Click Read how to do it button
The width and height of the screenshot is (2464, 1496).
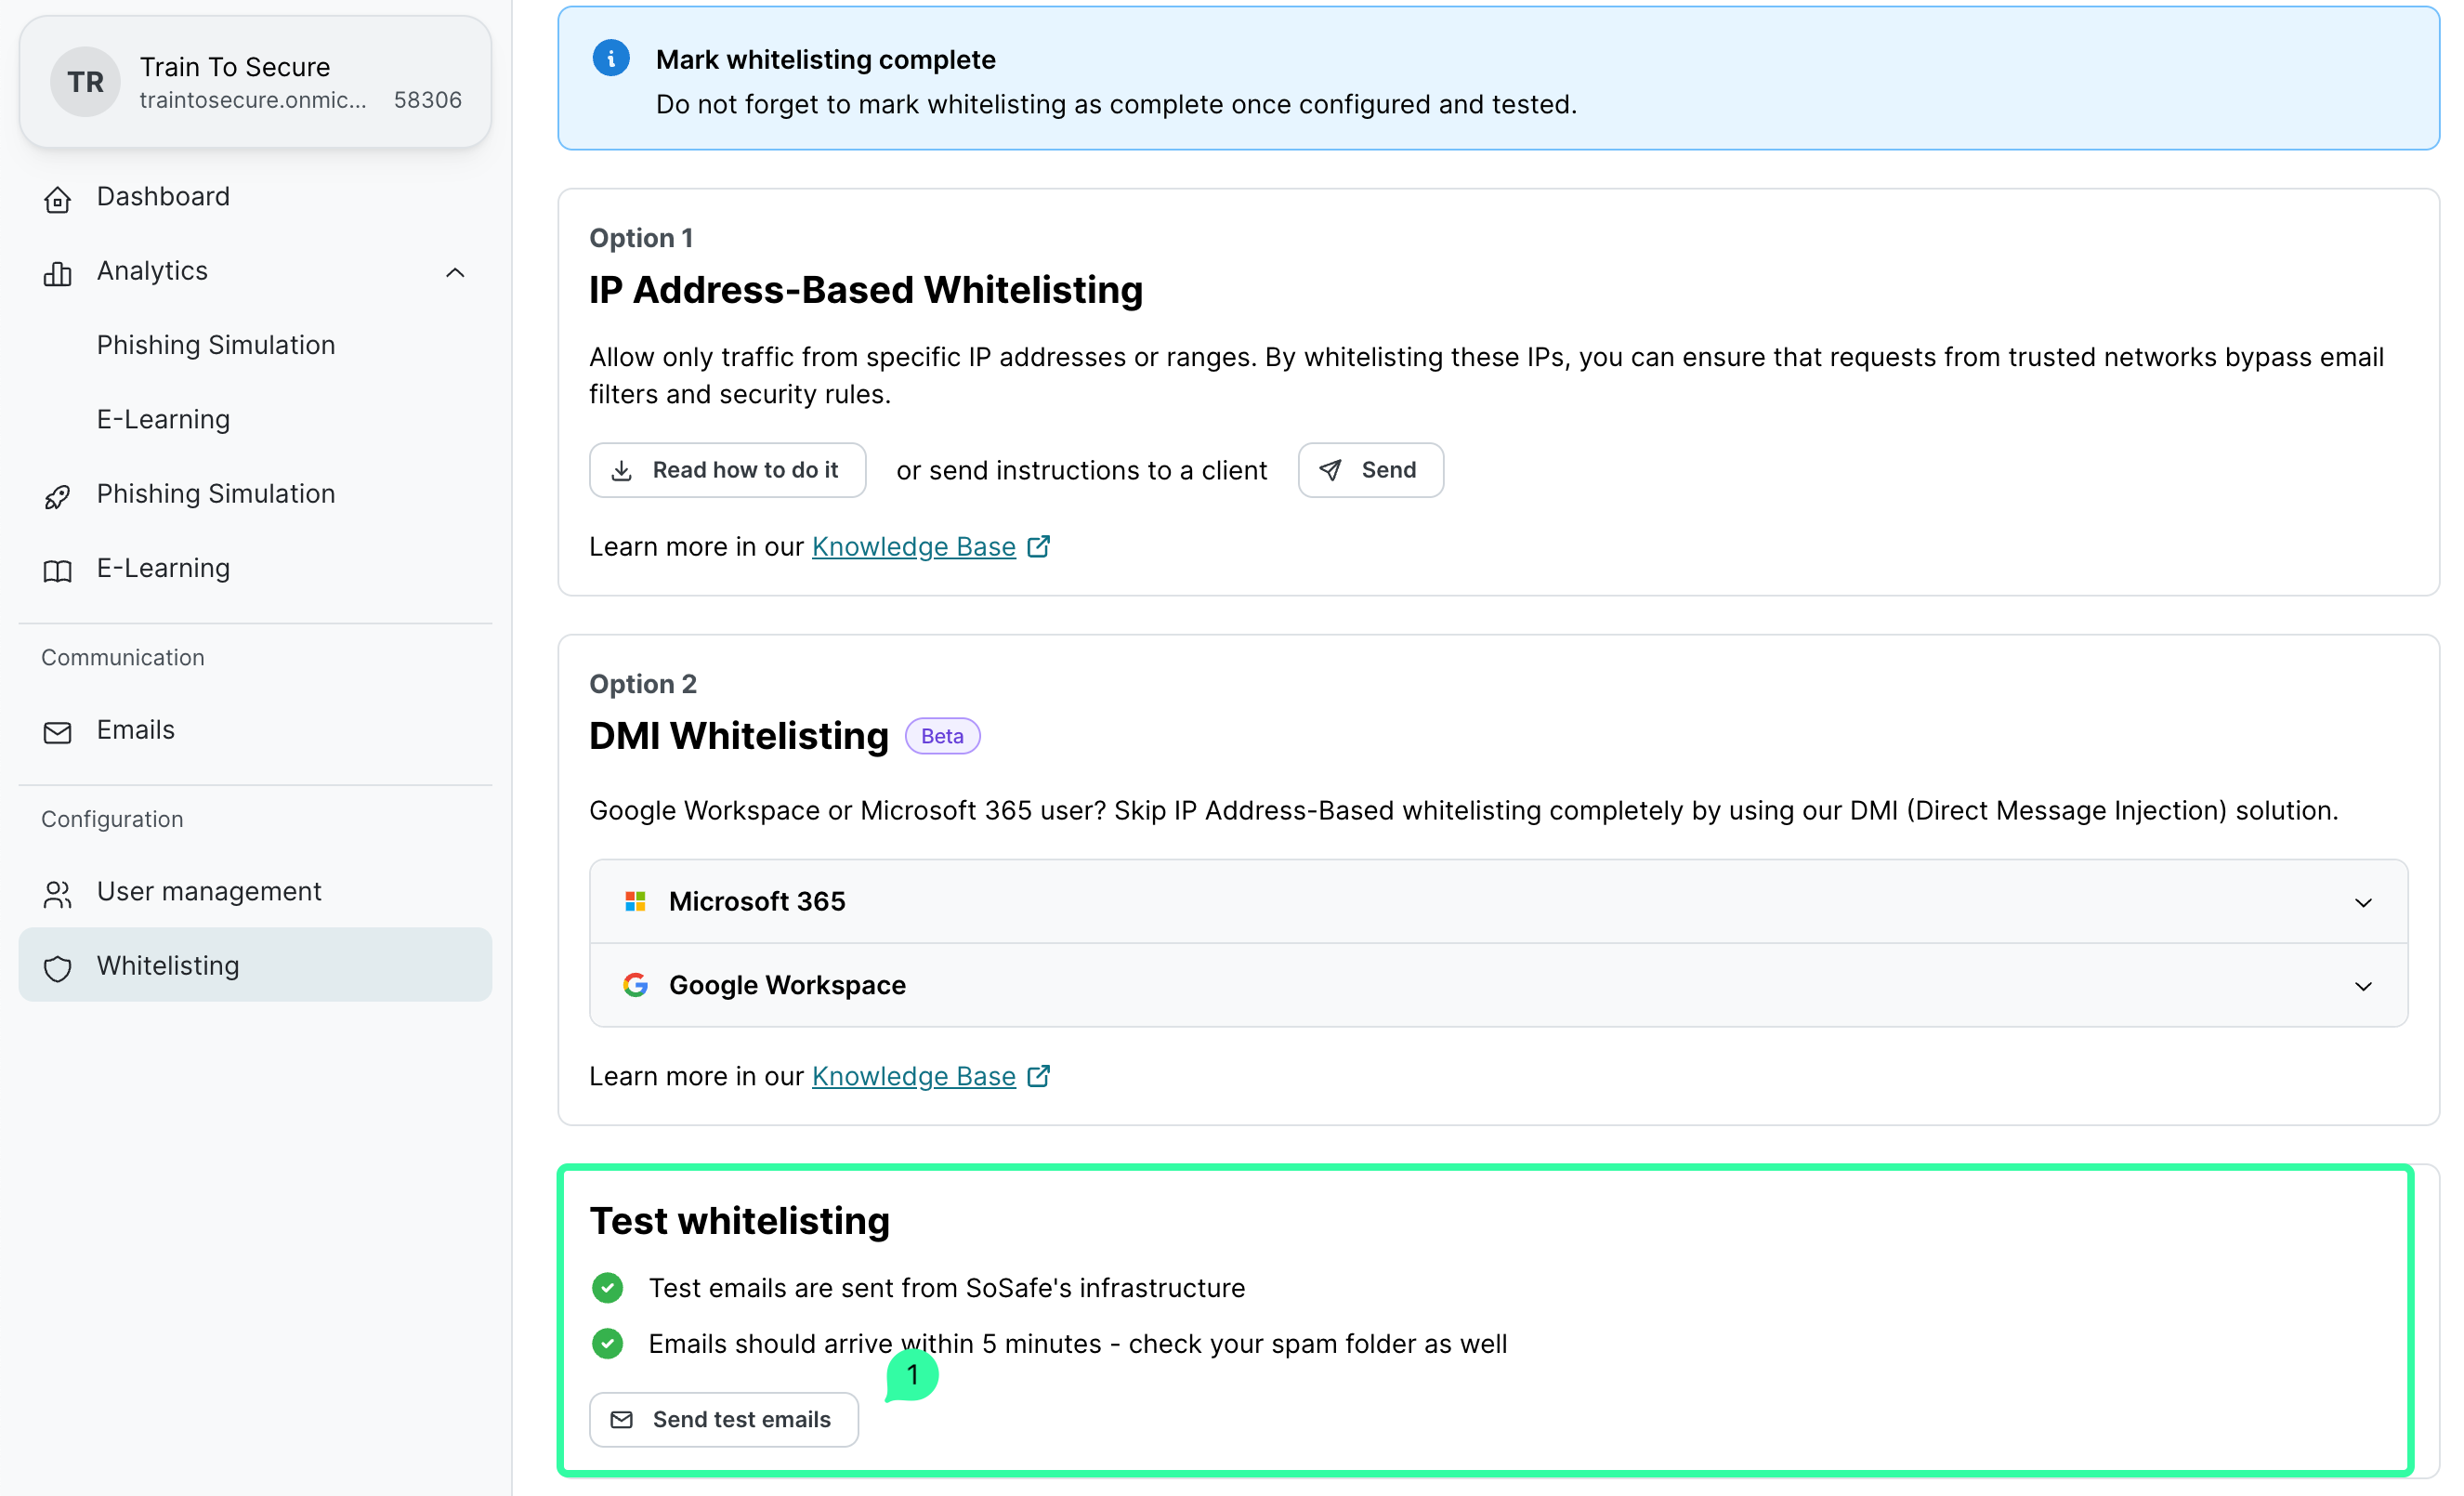(x=727, y=470)
